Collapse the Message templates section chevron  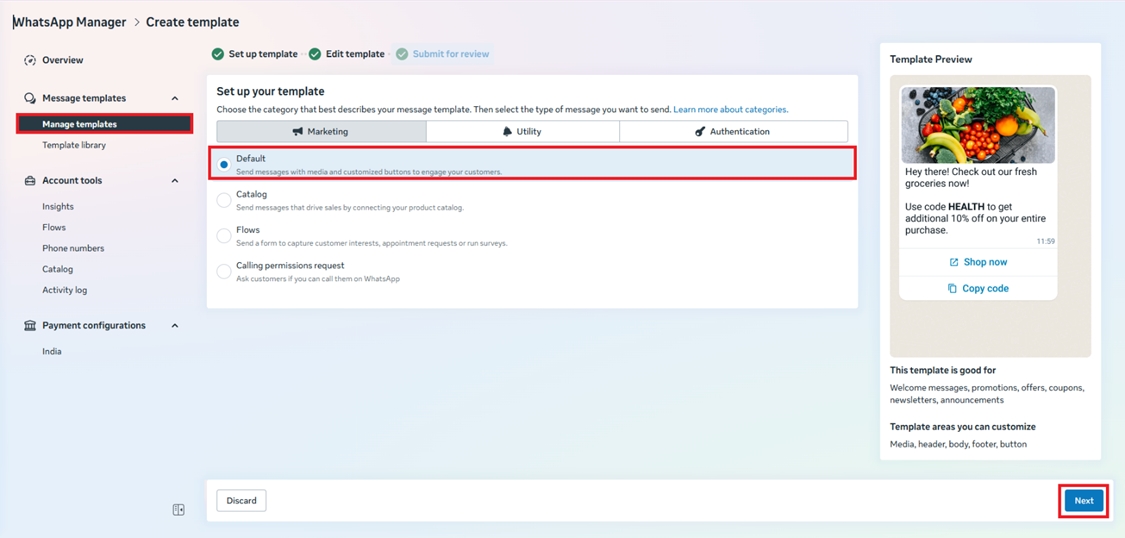[x=175, y=98]
